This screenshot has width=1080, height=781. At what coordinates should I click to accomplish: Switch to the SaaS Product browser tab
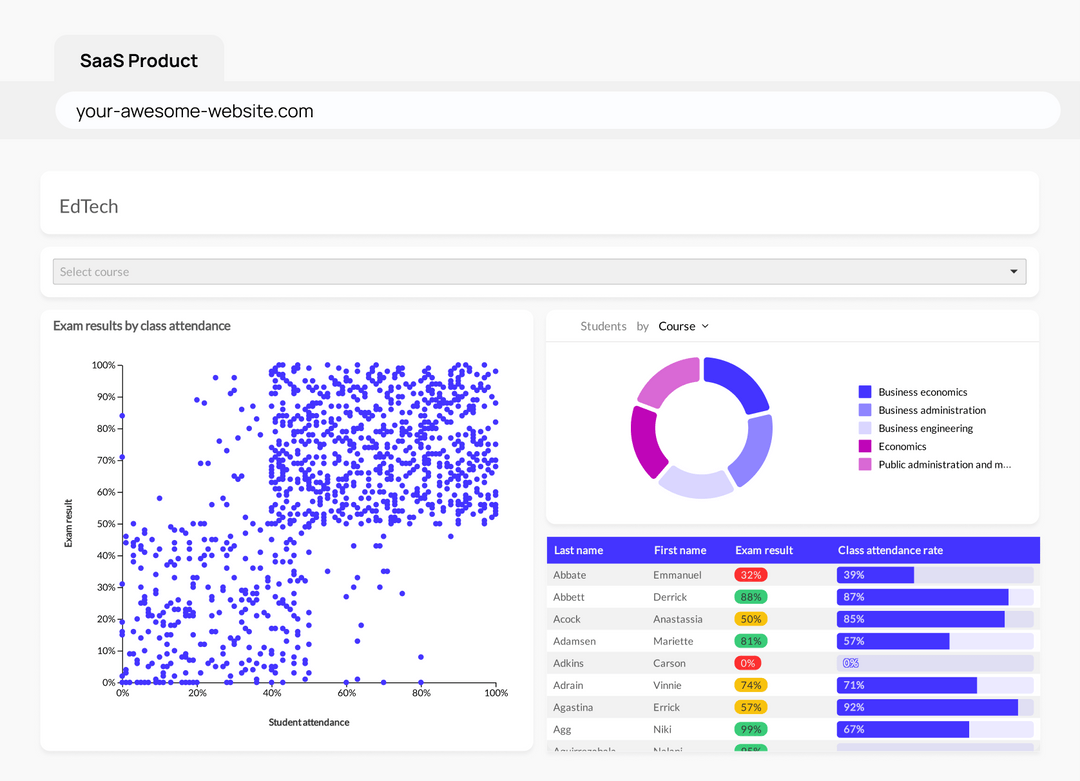(x=138, y=60)
